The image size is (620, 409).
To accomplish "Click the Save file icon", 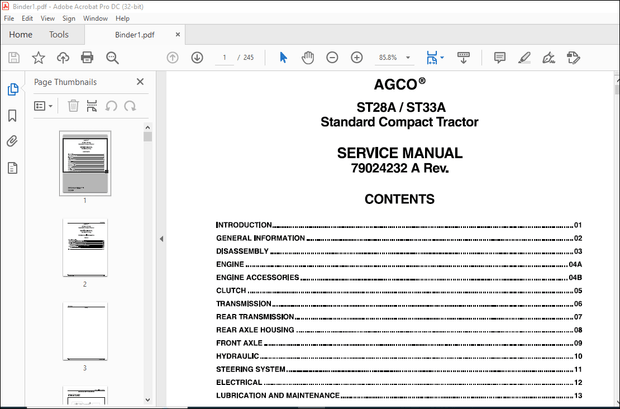I will tap(14, 58).
